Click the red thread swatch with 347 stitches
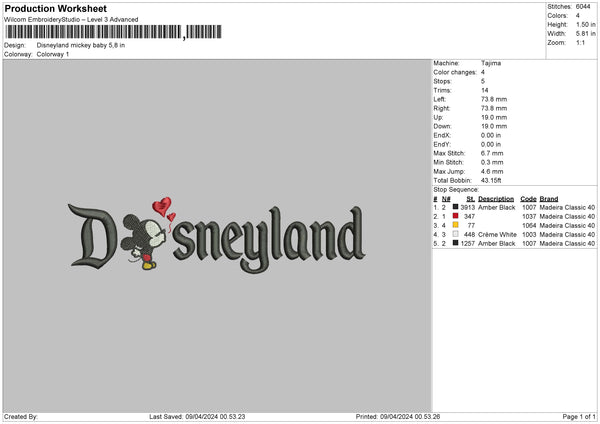 coord(455,216)
